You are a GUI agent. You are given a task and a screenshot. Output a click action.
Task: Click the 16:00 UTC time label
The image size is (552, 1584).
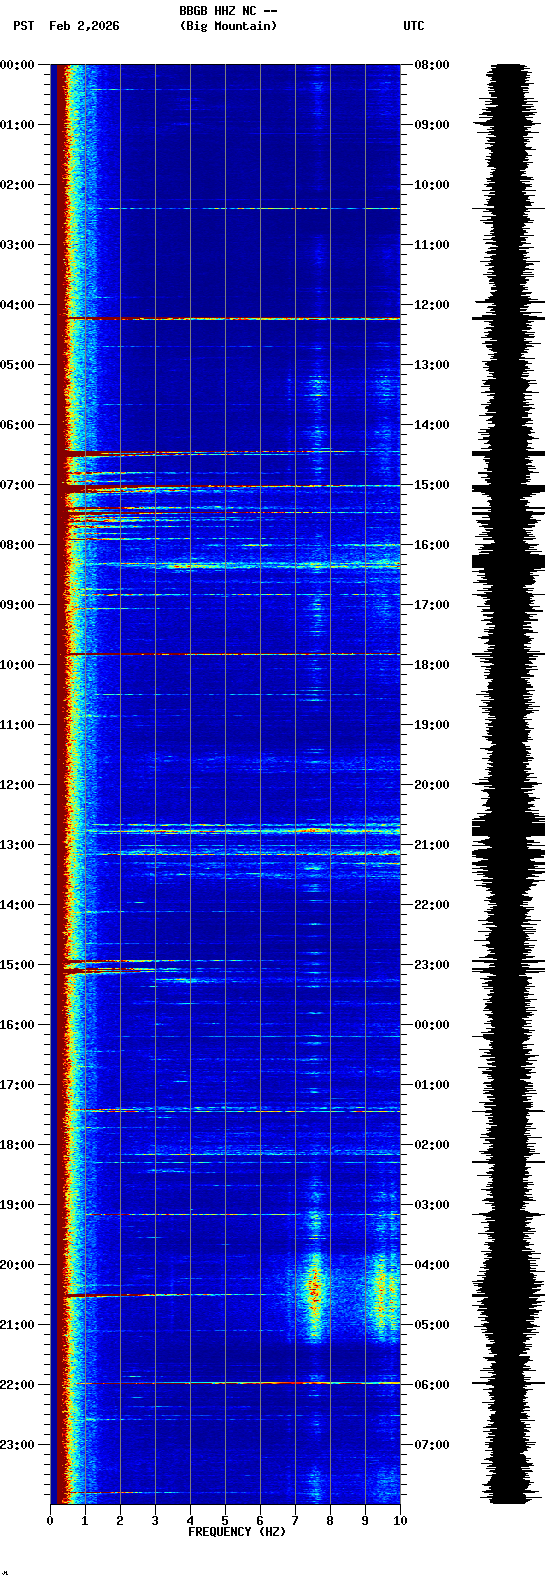coord(432,545)
